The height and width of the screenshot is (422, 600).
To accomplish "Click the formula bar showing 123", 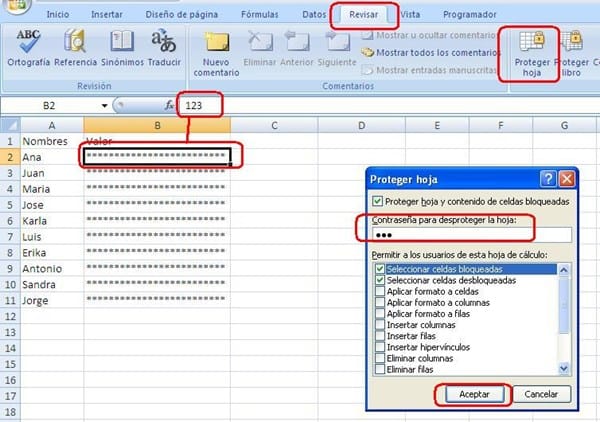I will 388,105.
